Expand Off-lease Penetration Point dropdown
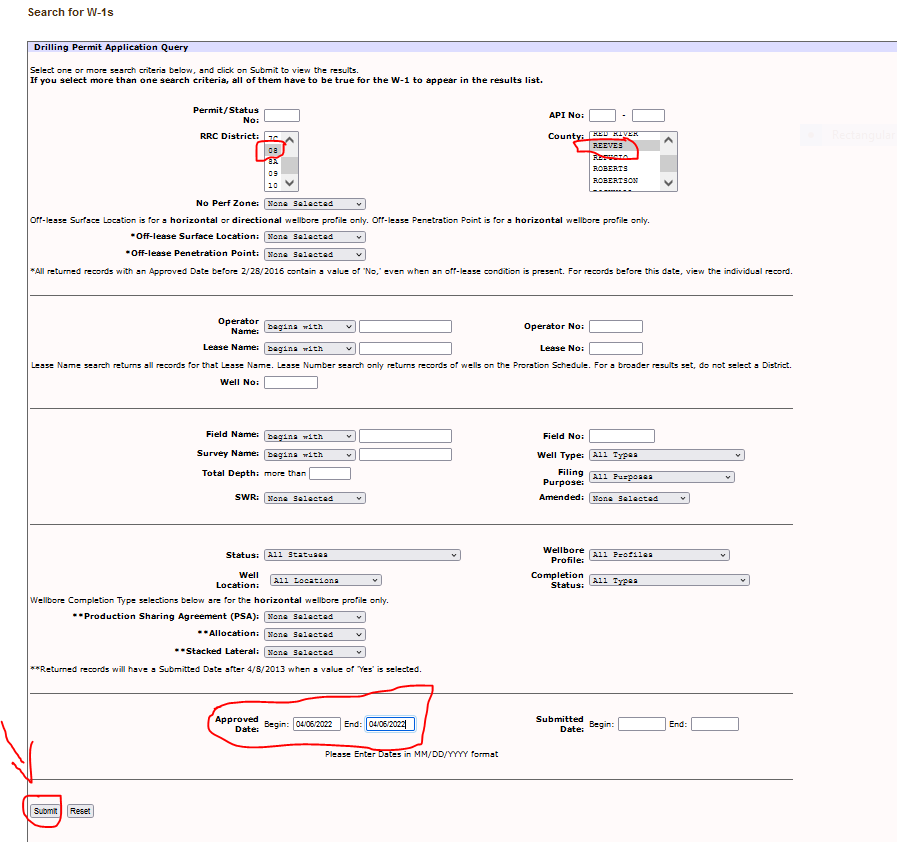This screenshot has height=842, width=897. tap(315, 255)
